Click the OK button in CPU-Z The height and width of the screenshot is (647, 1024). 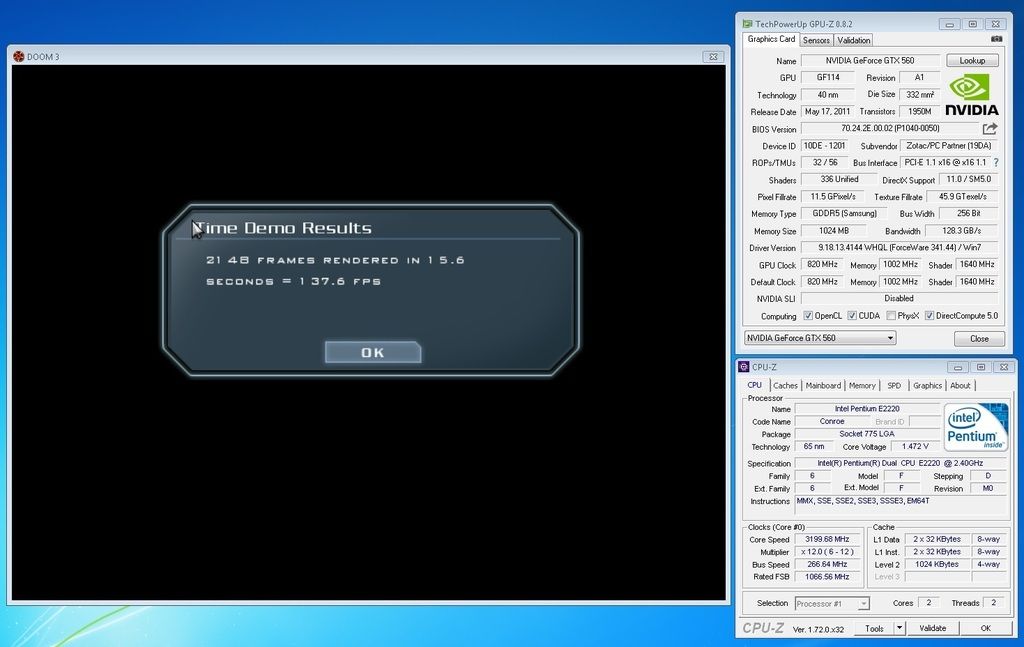985,628
